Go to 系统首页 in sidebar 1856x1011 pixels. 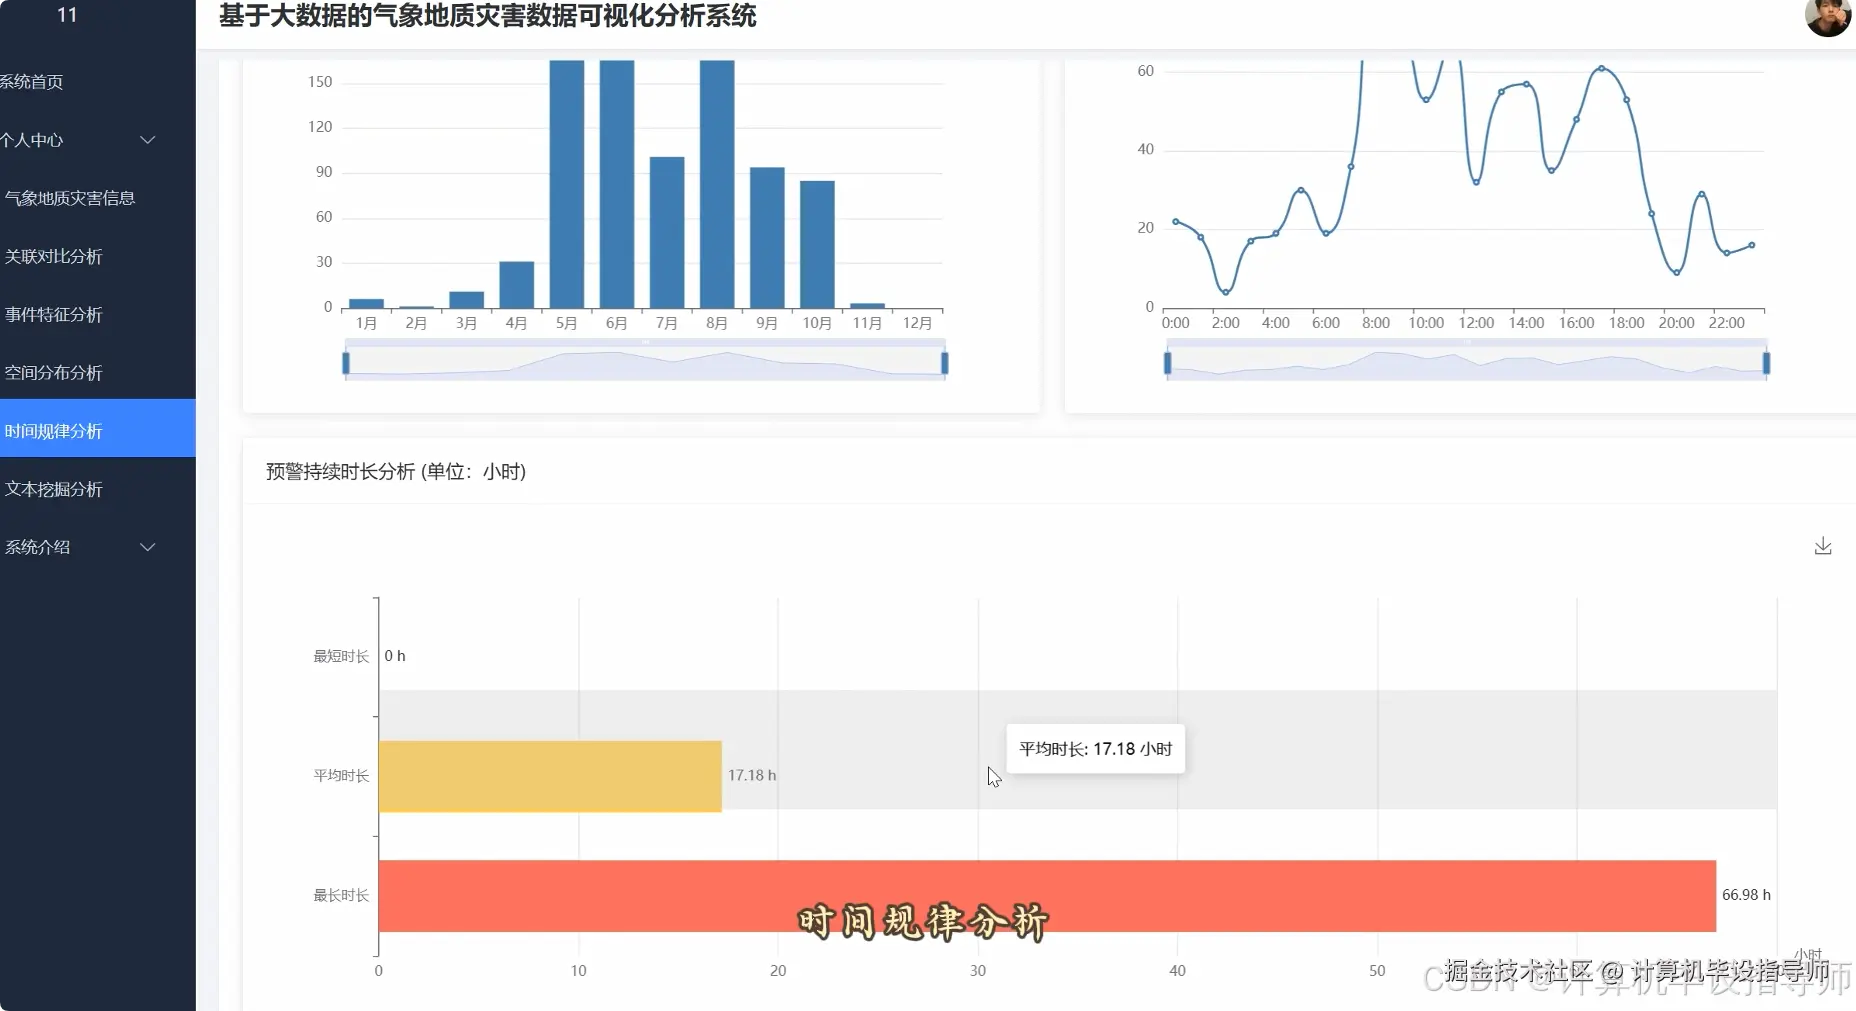pos(32,82)
